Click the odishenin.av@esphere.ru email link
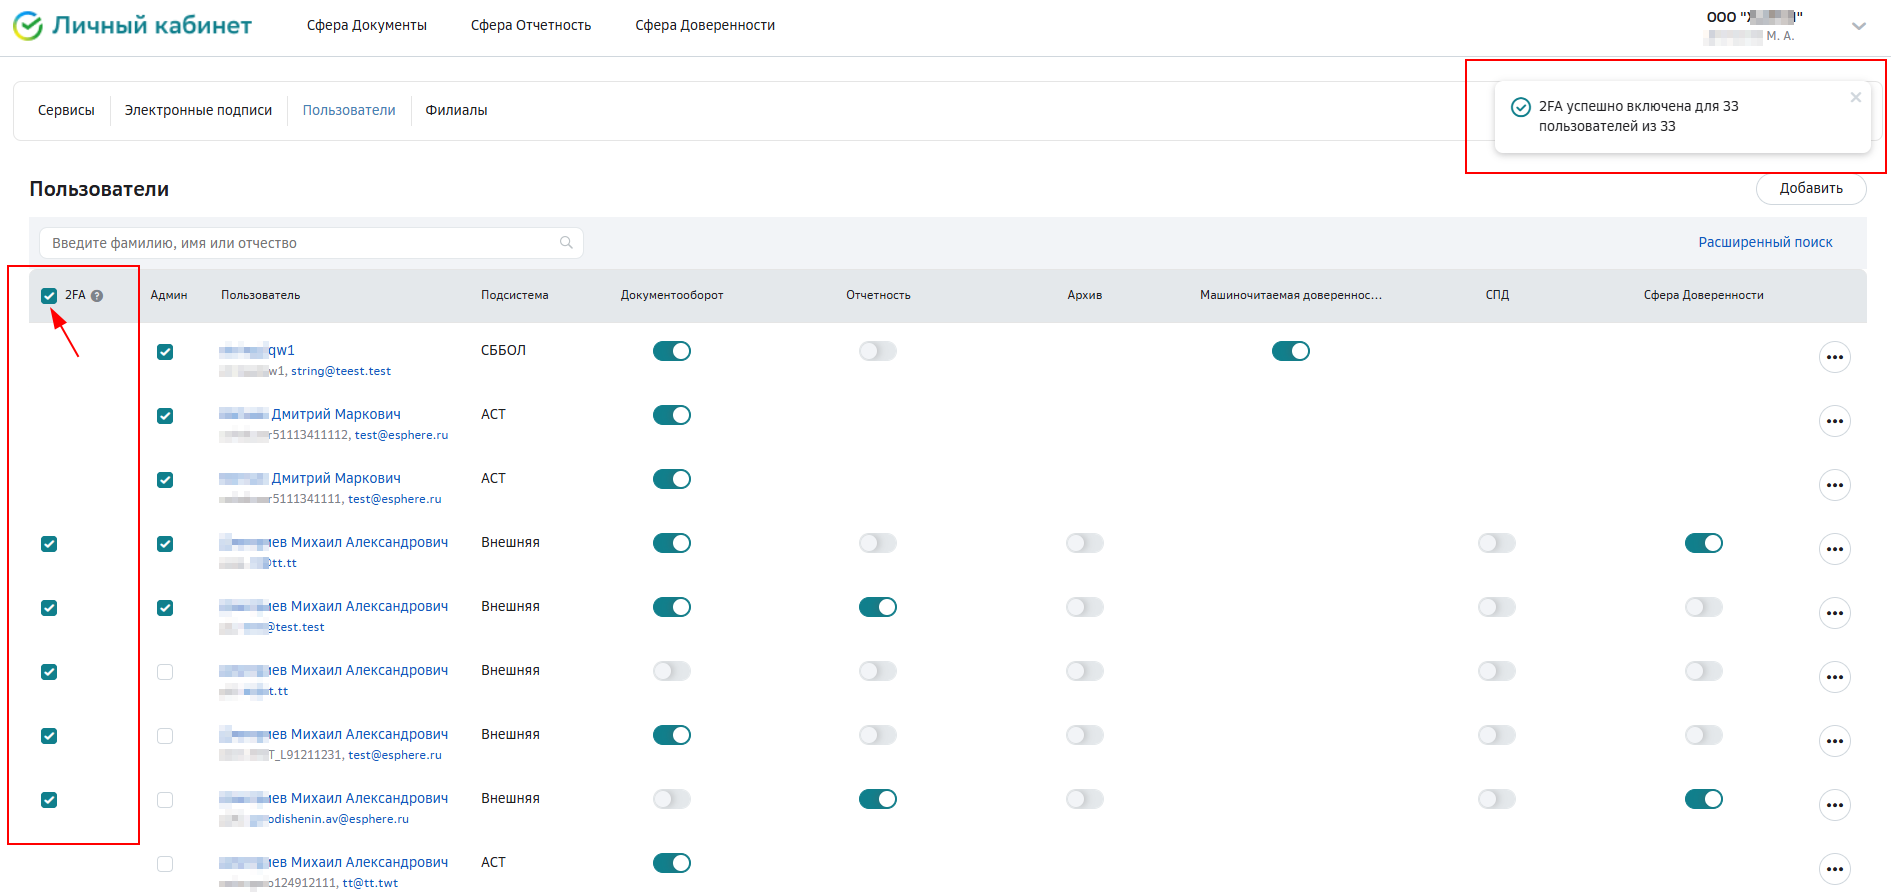 coord(339,819)
